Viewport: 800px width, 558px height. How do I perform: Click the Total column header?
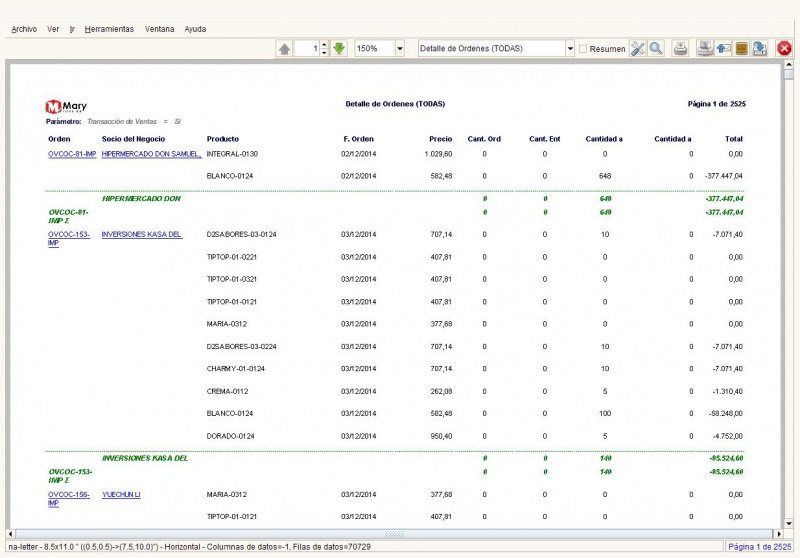click(734, 139)
